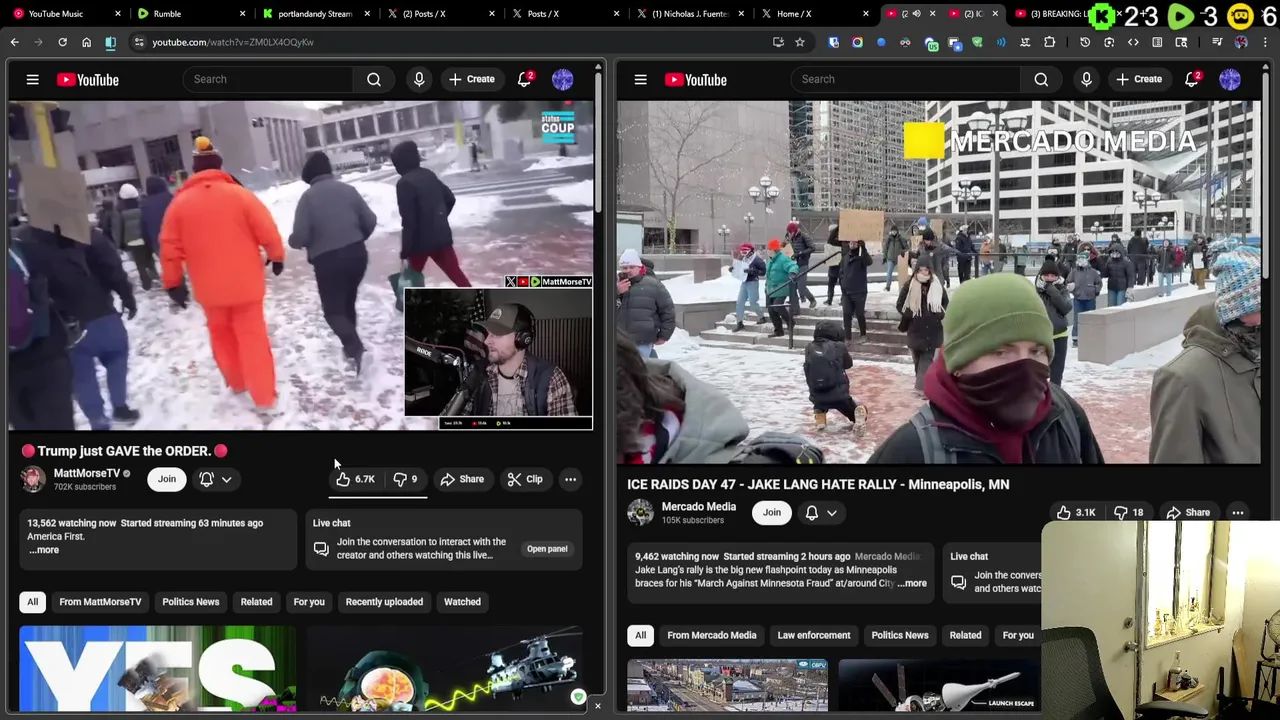Expand Mercado Media description with ...more
This screenshot has height=720, width=1280.
point(912,583)
